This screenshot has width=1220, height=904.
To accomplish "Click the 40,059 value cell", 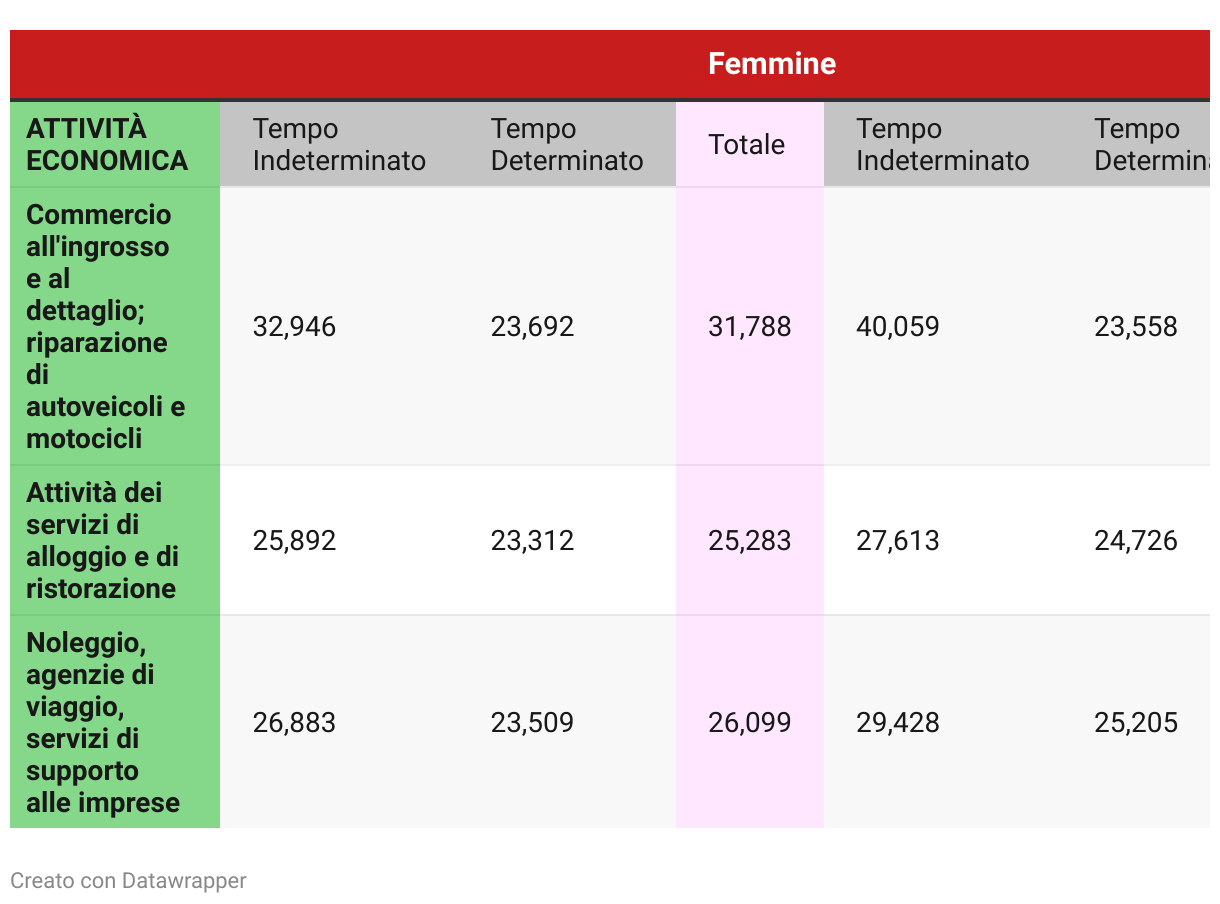I will [x=897, y=327].
